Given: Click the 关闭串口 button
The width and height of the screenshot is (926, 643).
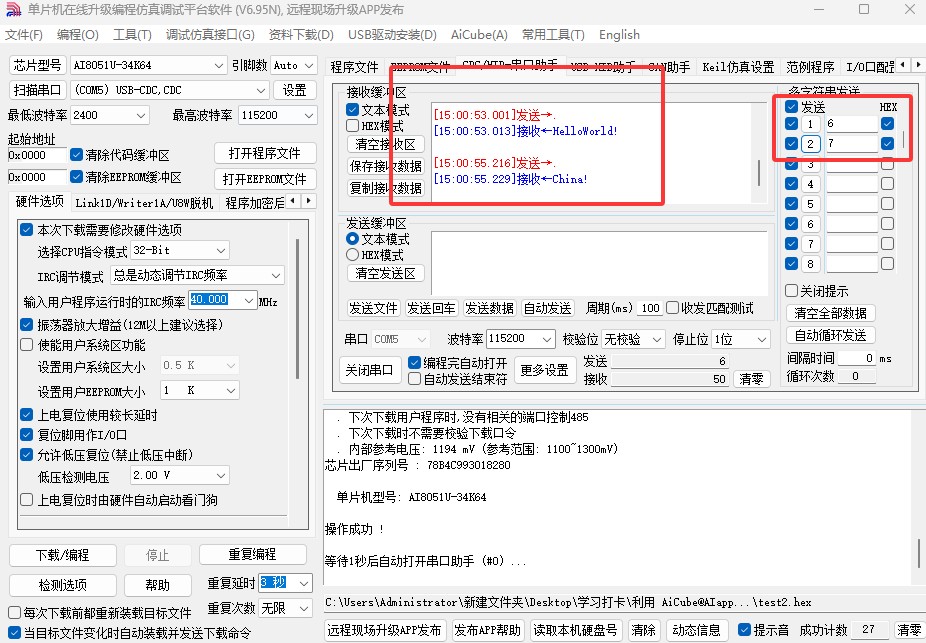Looking at the screenshot, I should tap(370, 370).
